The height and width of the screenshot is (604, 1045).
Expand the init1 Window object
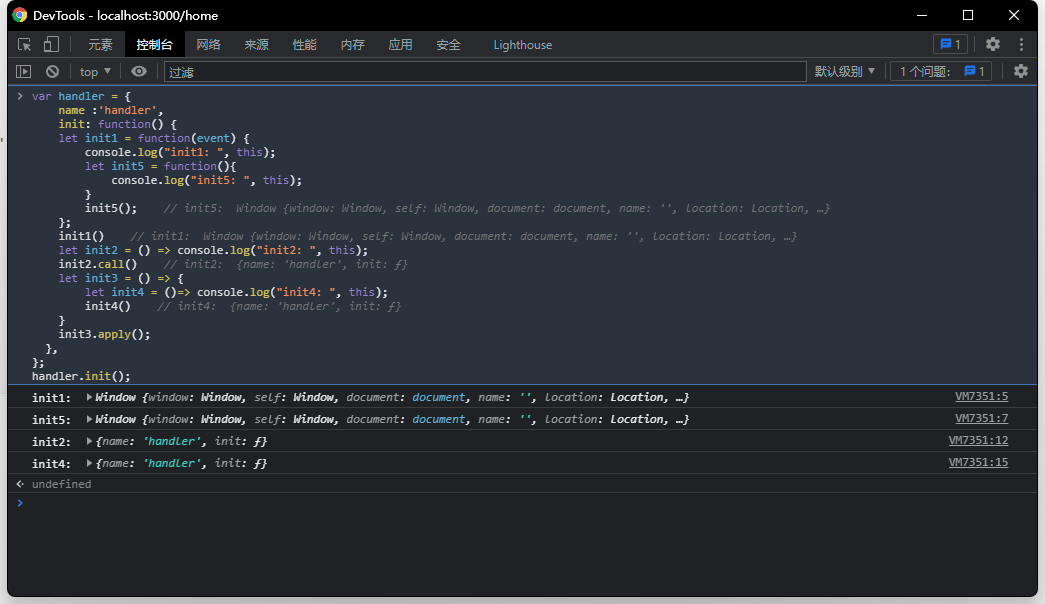(x=90, y=397)
